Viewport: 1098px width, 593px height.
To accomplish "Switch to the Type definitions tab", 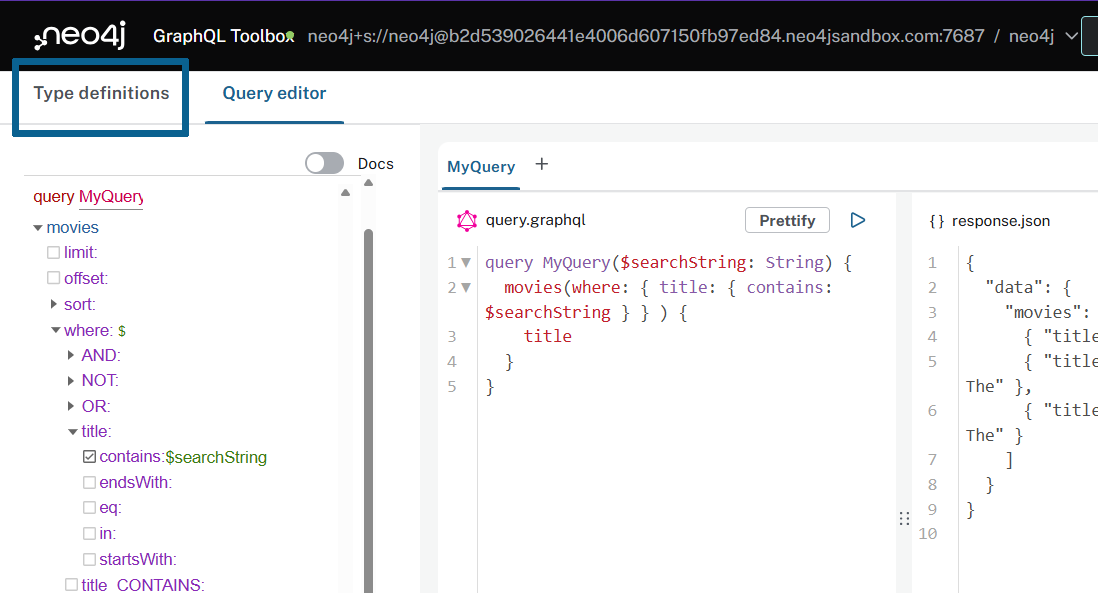I will coord(101,93).
